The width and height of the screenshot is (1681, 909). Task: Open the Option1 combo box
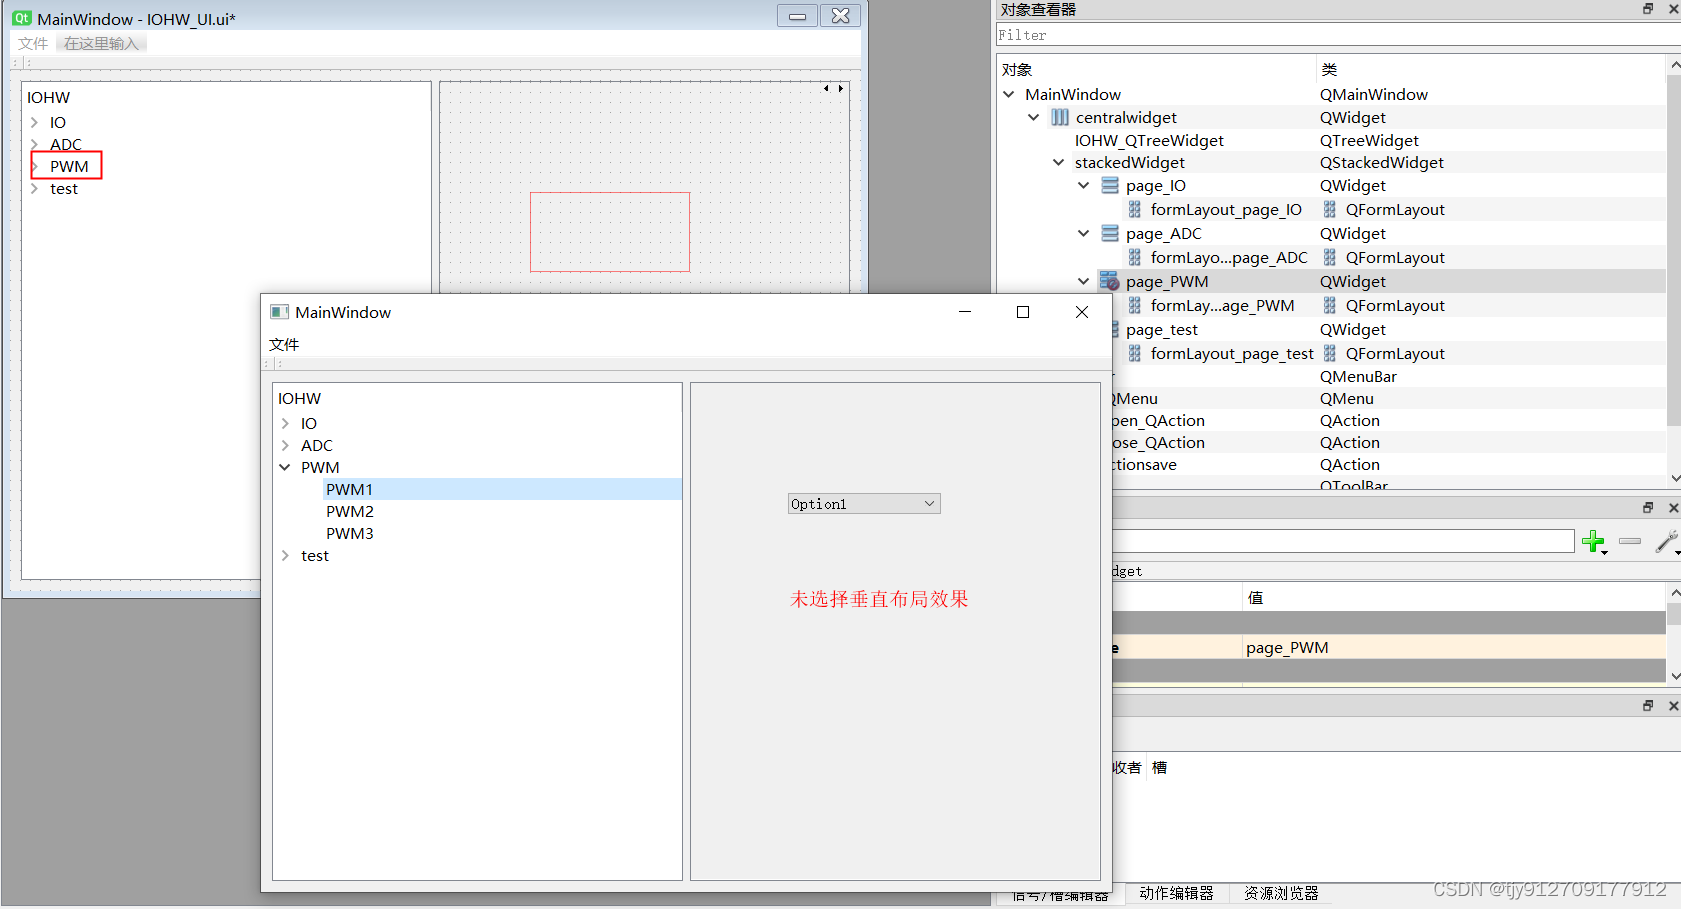click(x=864, y=504)
